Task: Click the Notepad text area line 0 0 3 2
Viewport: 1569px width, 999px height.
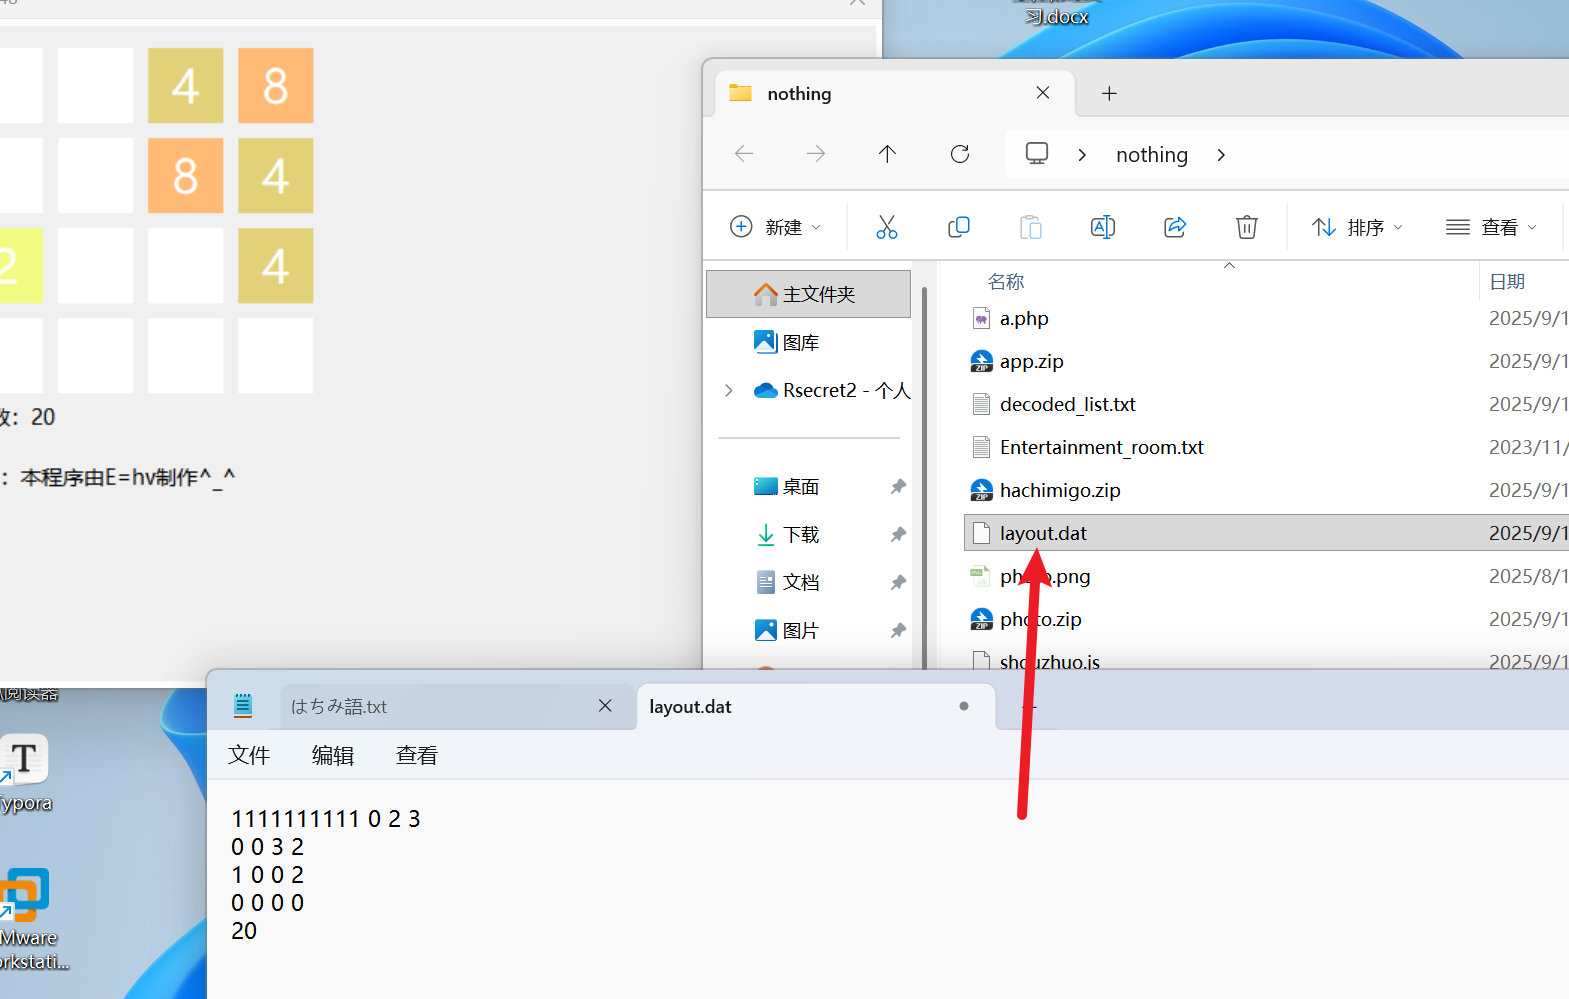Action: pyautogui.click(x=267, y=847)
